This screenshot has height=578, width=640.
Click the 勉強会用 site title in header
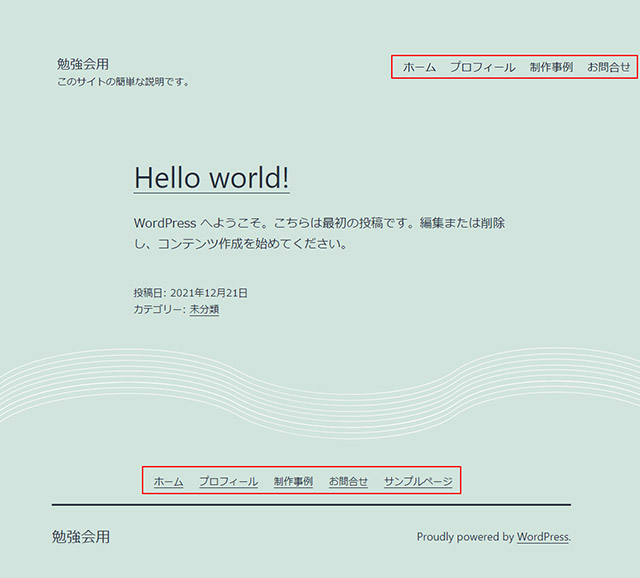[x=83, y=64]
